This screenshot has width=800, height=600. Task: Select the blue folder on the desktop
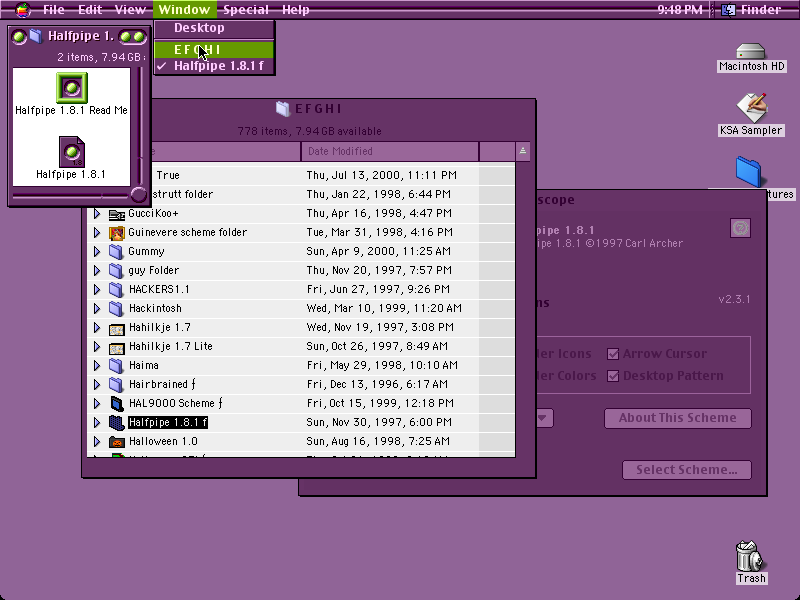[x=748, y=172]
